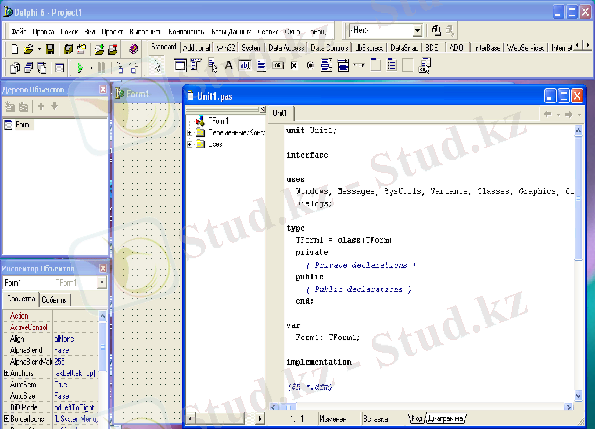The width and height of the screenshot is (595, 429).
Task: Select the TForm1 node in Code Explorer
Action: point(219,121)
